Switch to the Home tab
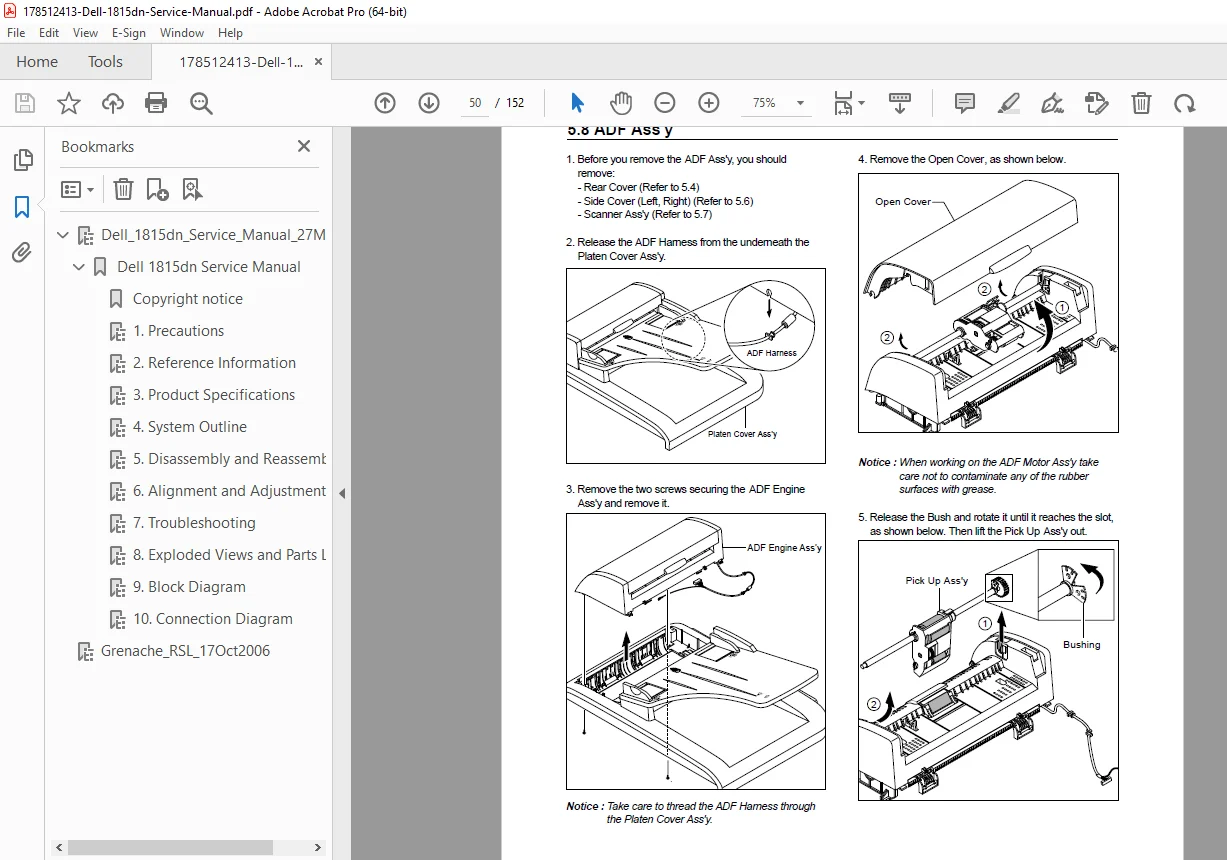The image size is (1227, 860). click(37, 62)
